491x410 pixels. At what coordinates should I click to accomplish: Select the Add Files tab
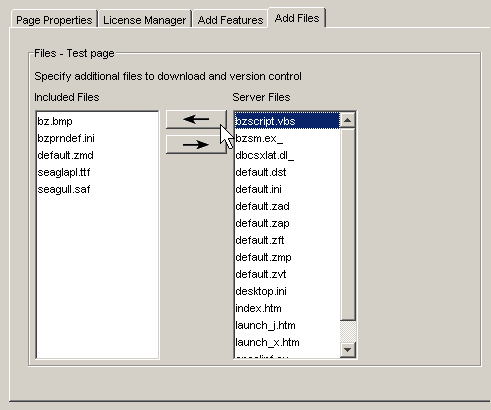point(297,18)
